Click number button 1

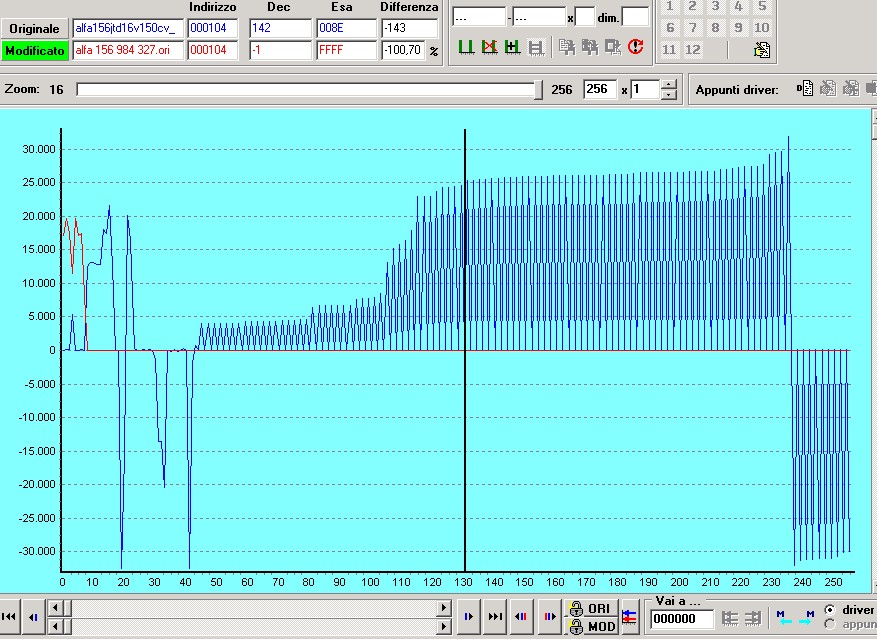click(669, 6)
